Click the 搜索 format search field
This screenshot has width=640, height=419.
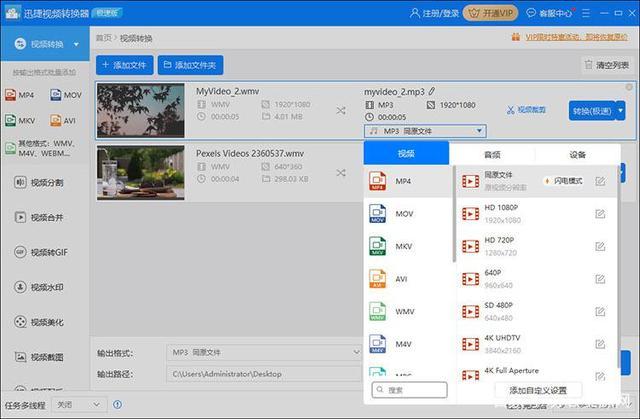[x=408, y=390]
